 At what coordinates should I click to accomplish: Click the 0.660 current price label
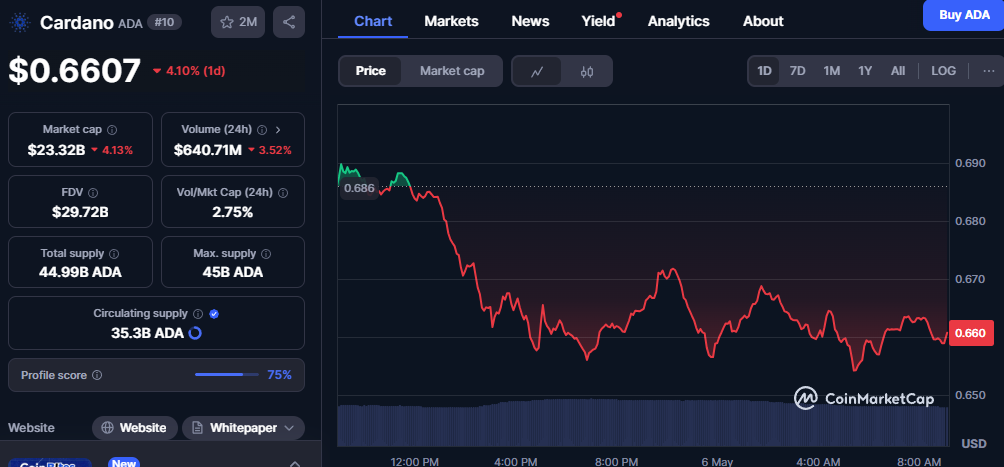coord(972,333)
